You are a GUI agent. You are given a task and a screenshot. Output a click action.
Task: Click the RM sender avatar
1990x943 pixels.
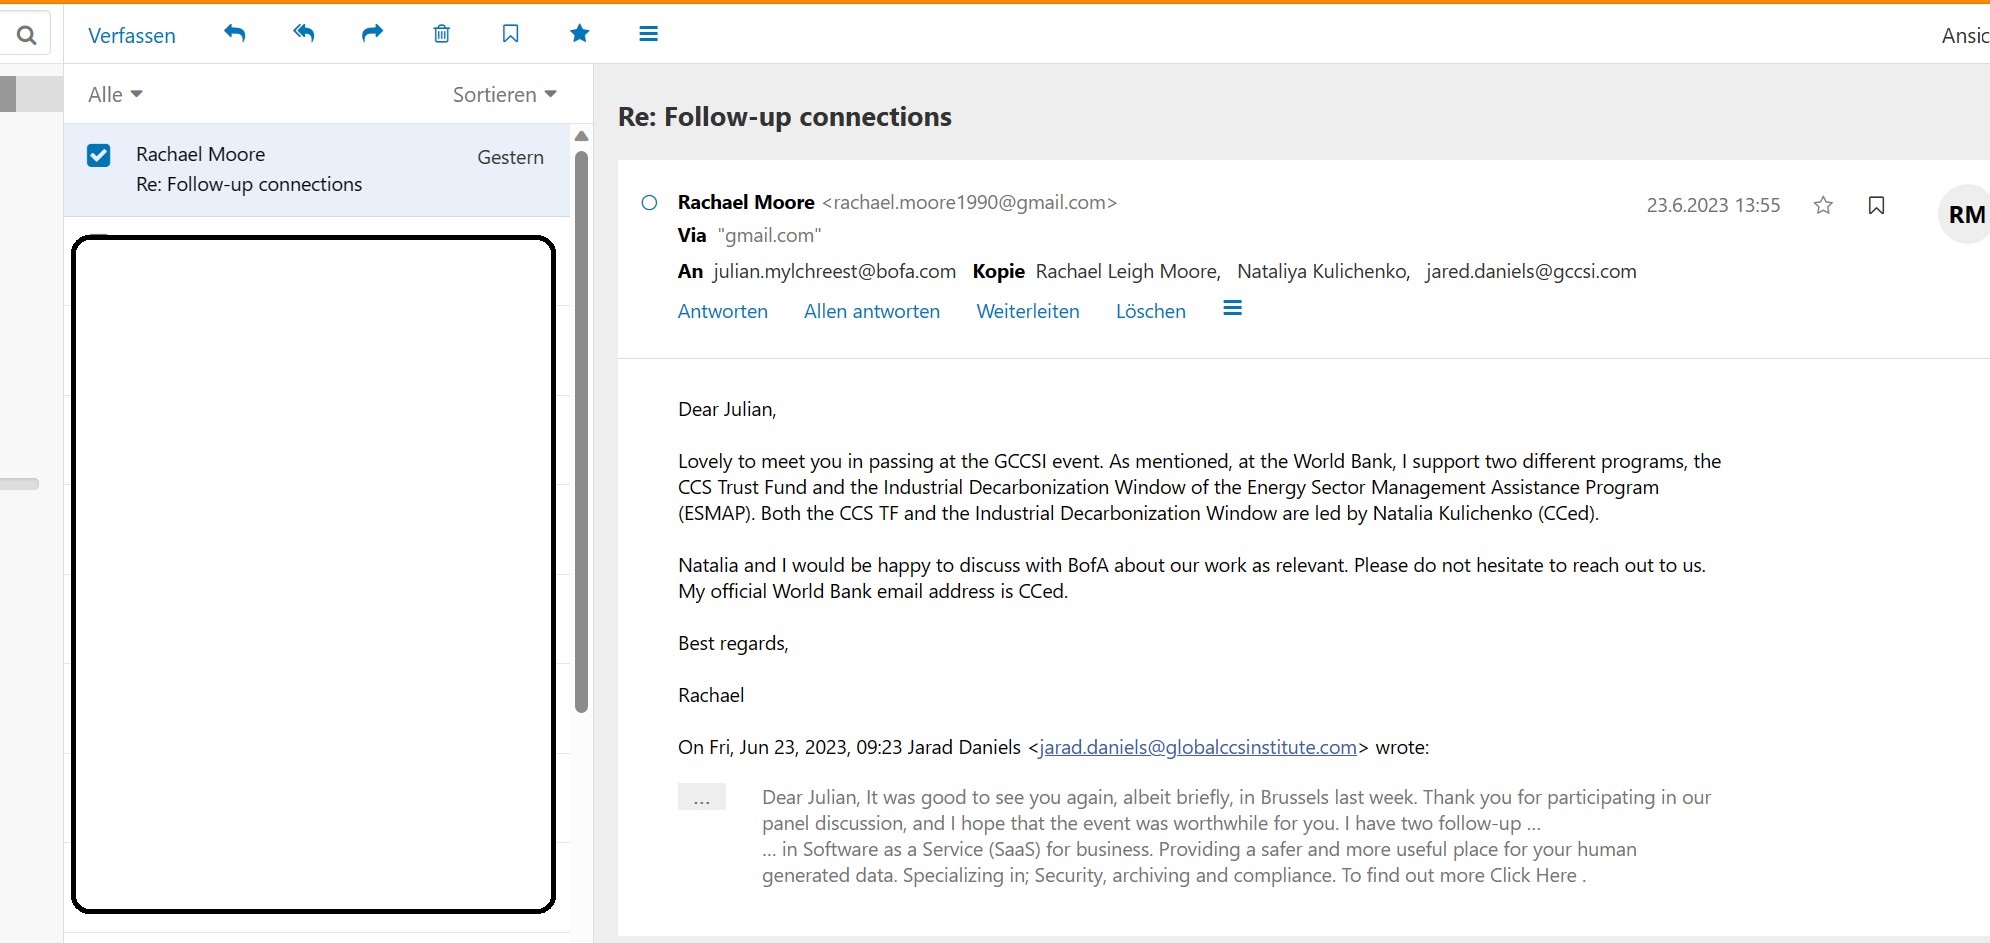click(x=1965, y=214)
